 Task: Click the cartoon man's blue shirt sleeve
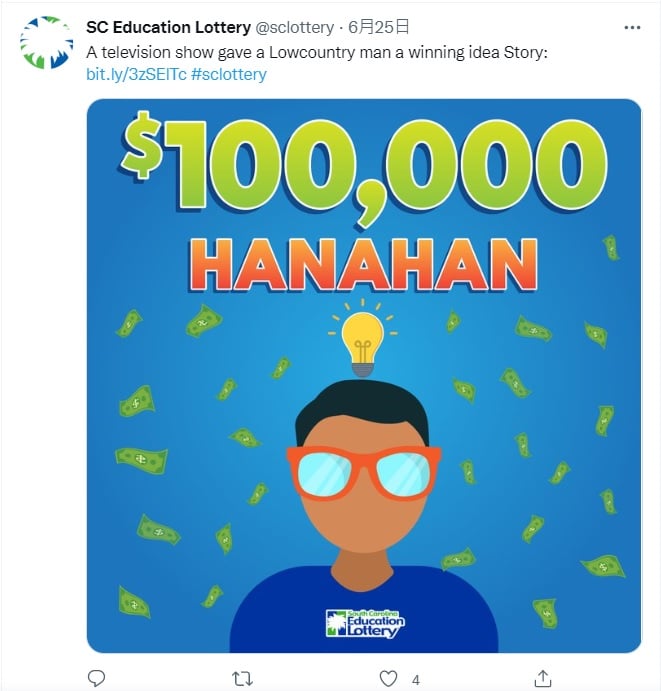[262, 620]
